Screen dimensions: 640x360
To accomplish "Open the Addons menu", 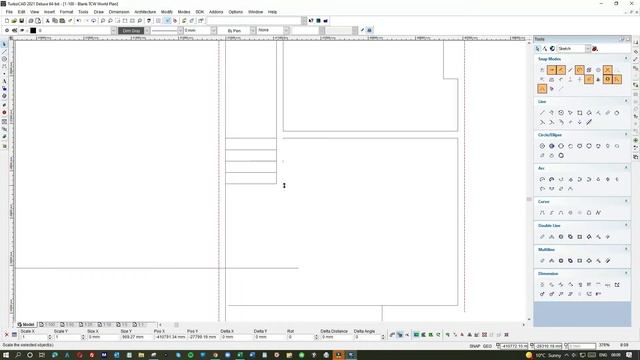I will [x=216, y=12].
